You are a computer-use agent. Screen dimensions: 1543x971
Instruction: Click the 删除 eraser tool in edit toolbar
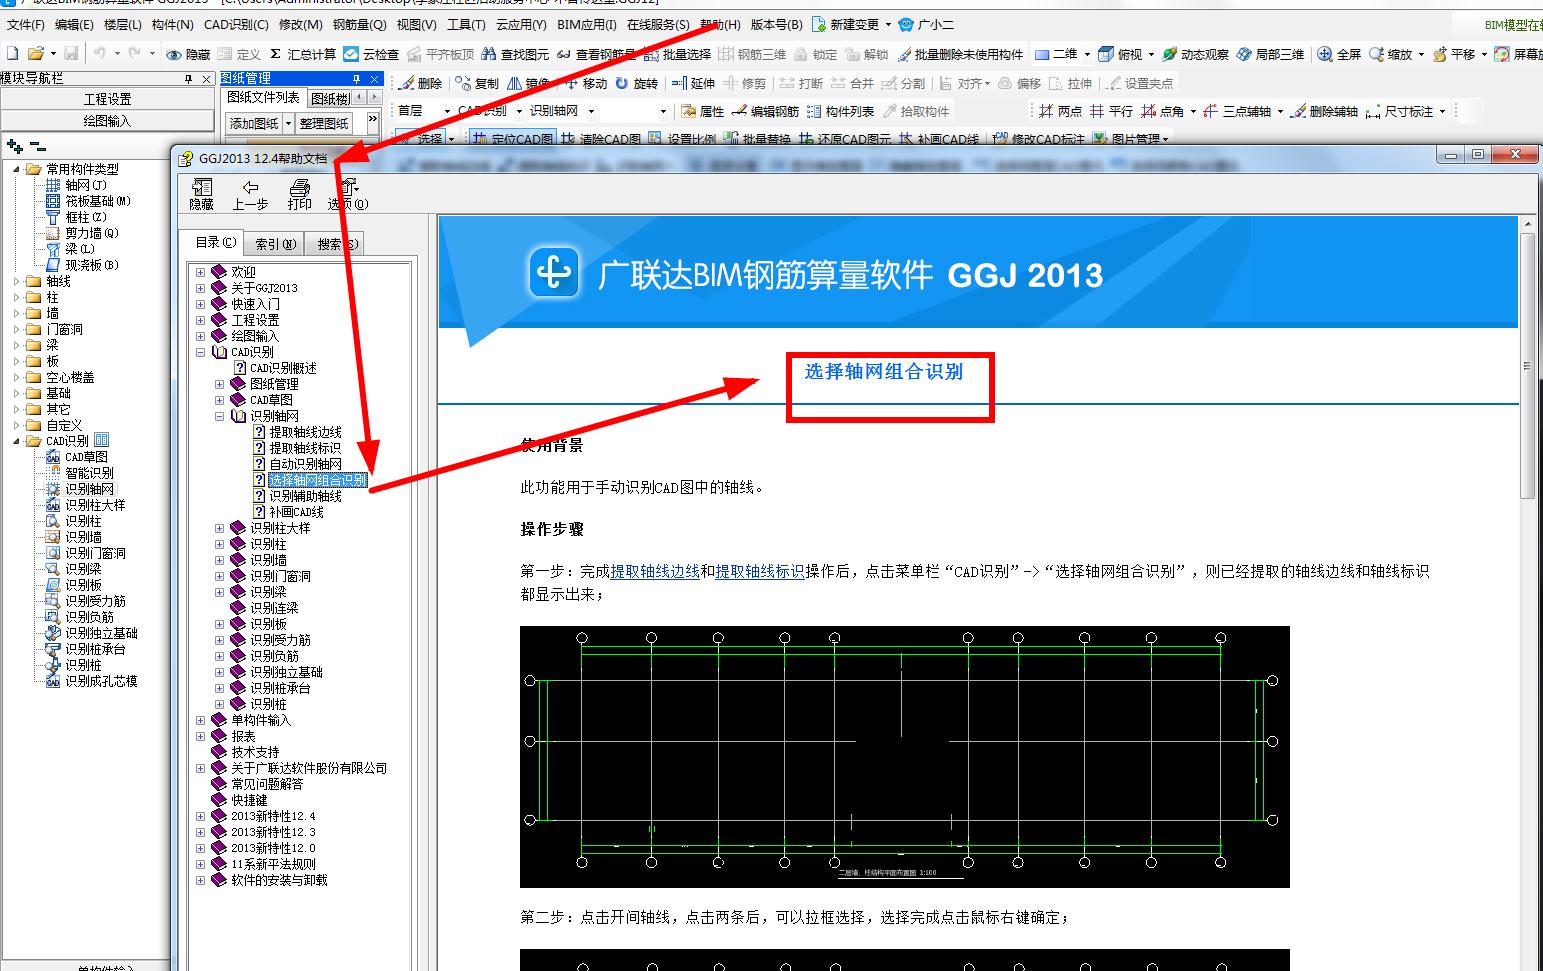[421, 83]
